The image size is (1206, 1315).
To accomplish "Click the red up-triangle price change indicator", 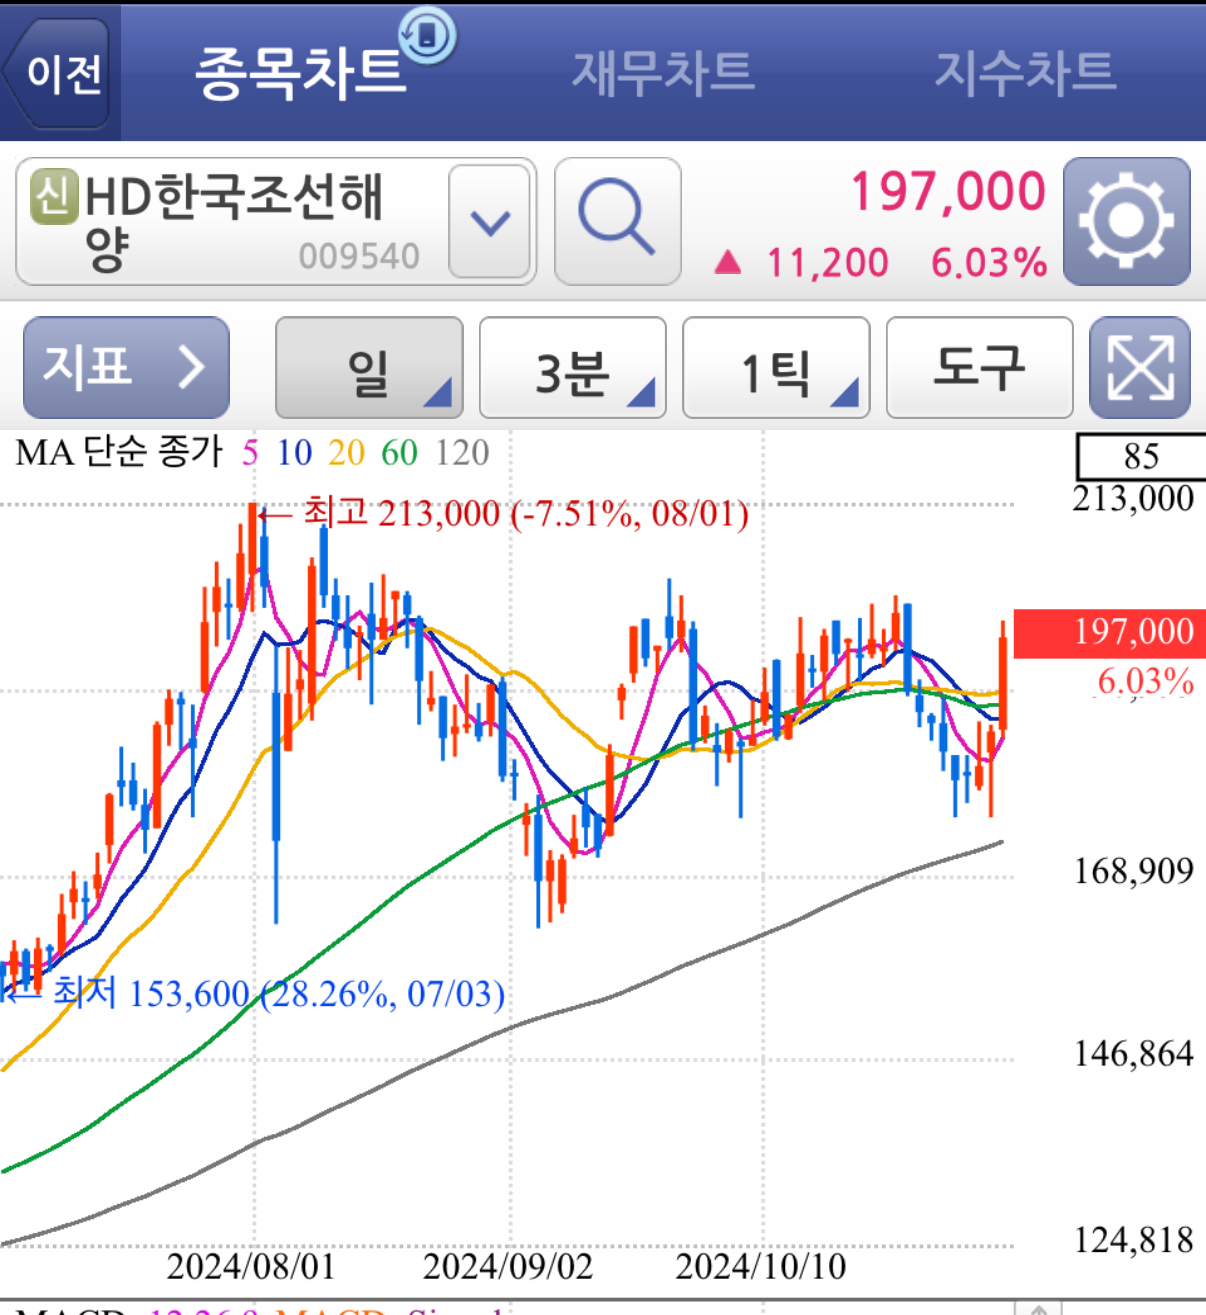I will click(728, 263).
